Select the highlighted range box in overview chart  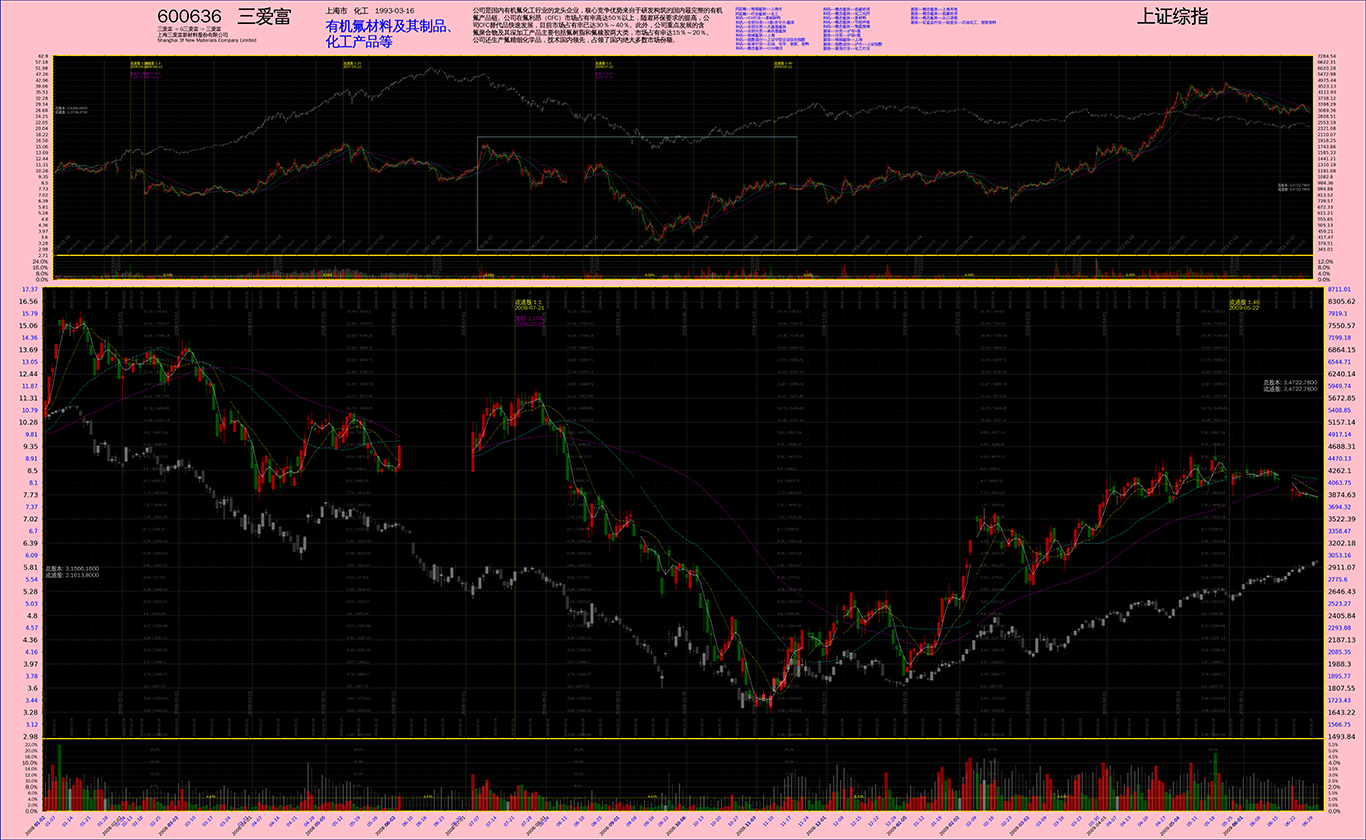click(637, 193)
